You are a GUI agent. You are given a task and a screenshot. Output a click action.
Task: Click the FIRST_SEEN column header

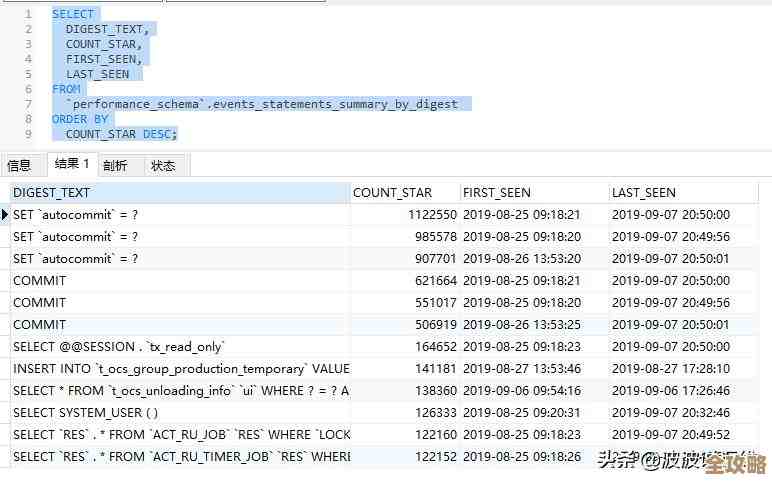tap(497, 193)
